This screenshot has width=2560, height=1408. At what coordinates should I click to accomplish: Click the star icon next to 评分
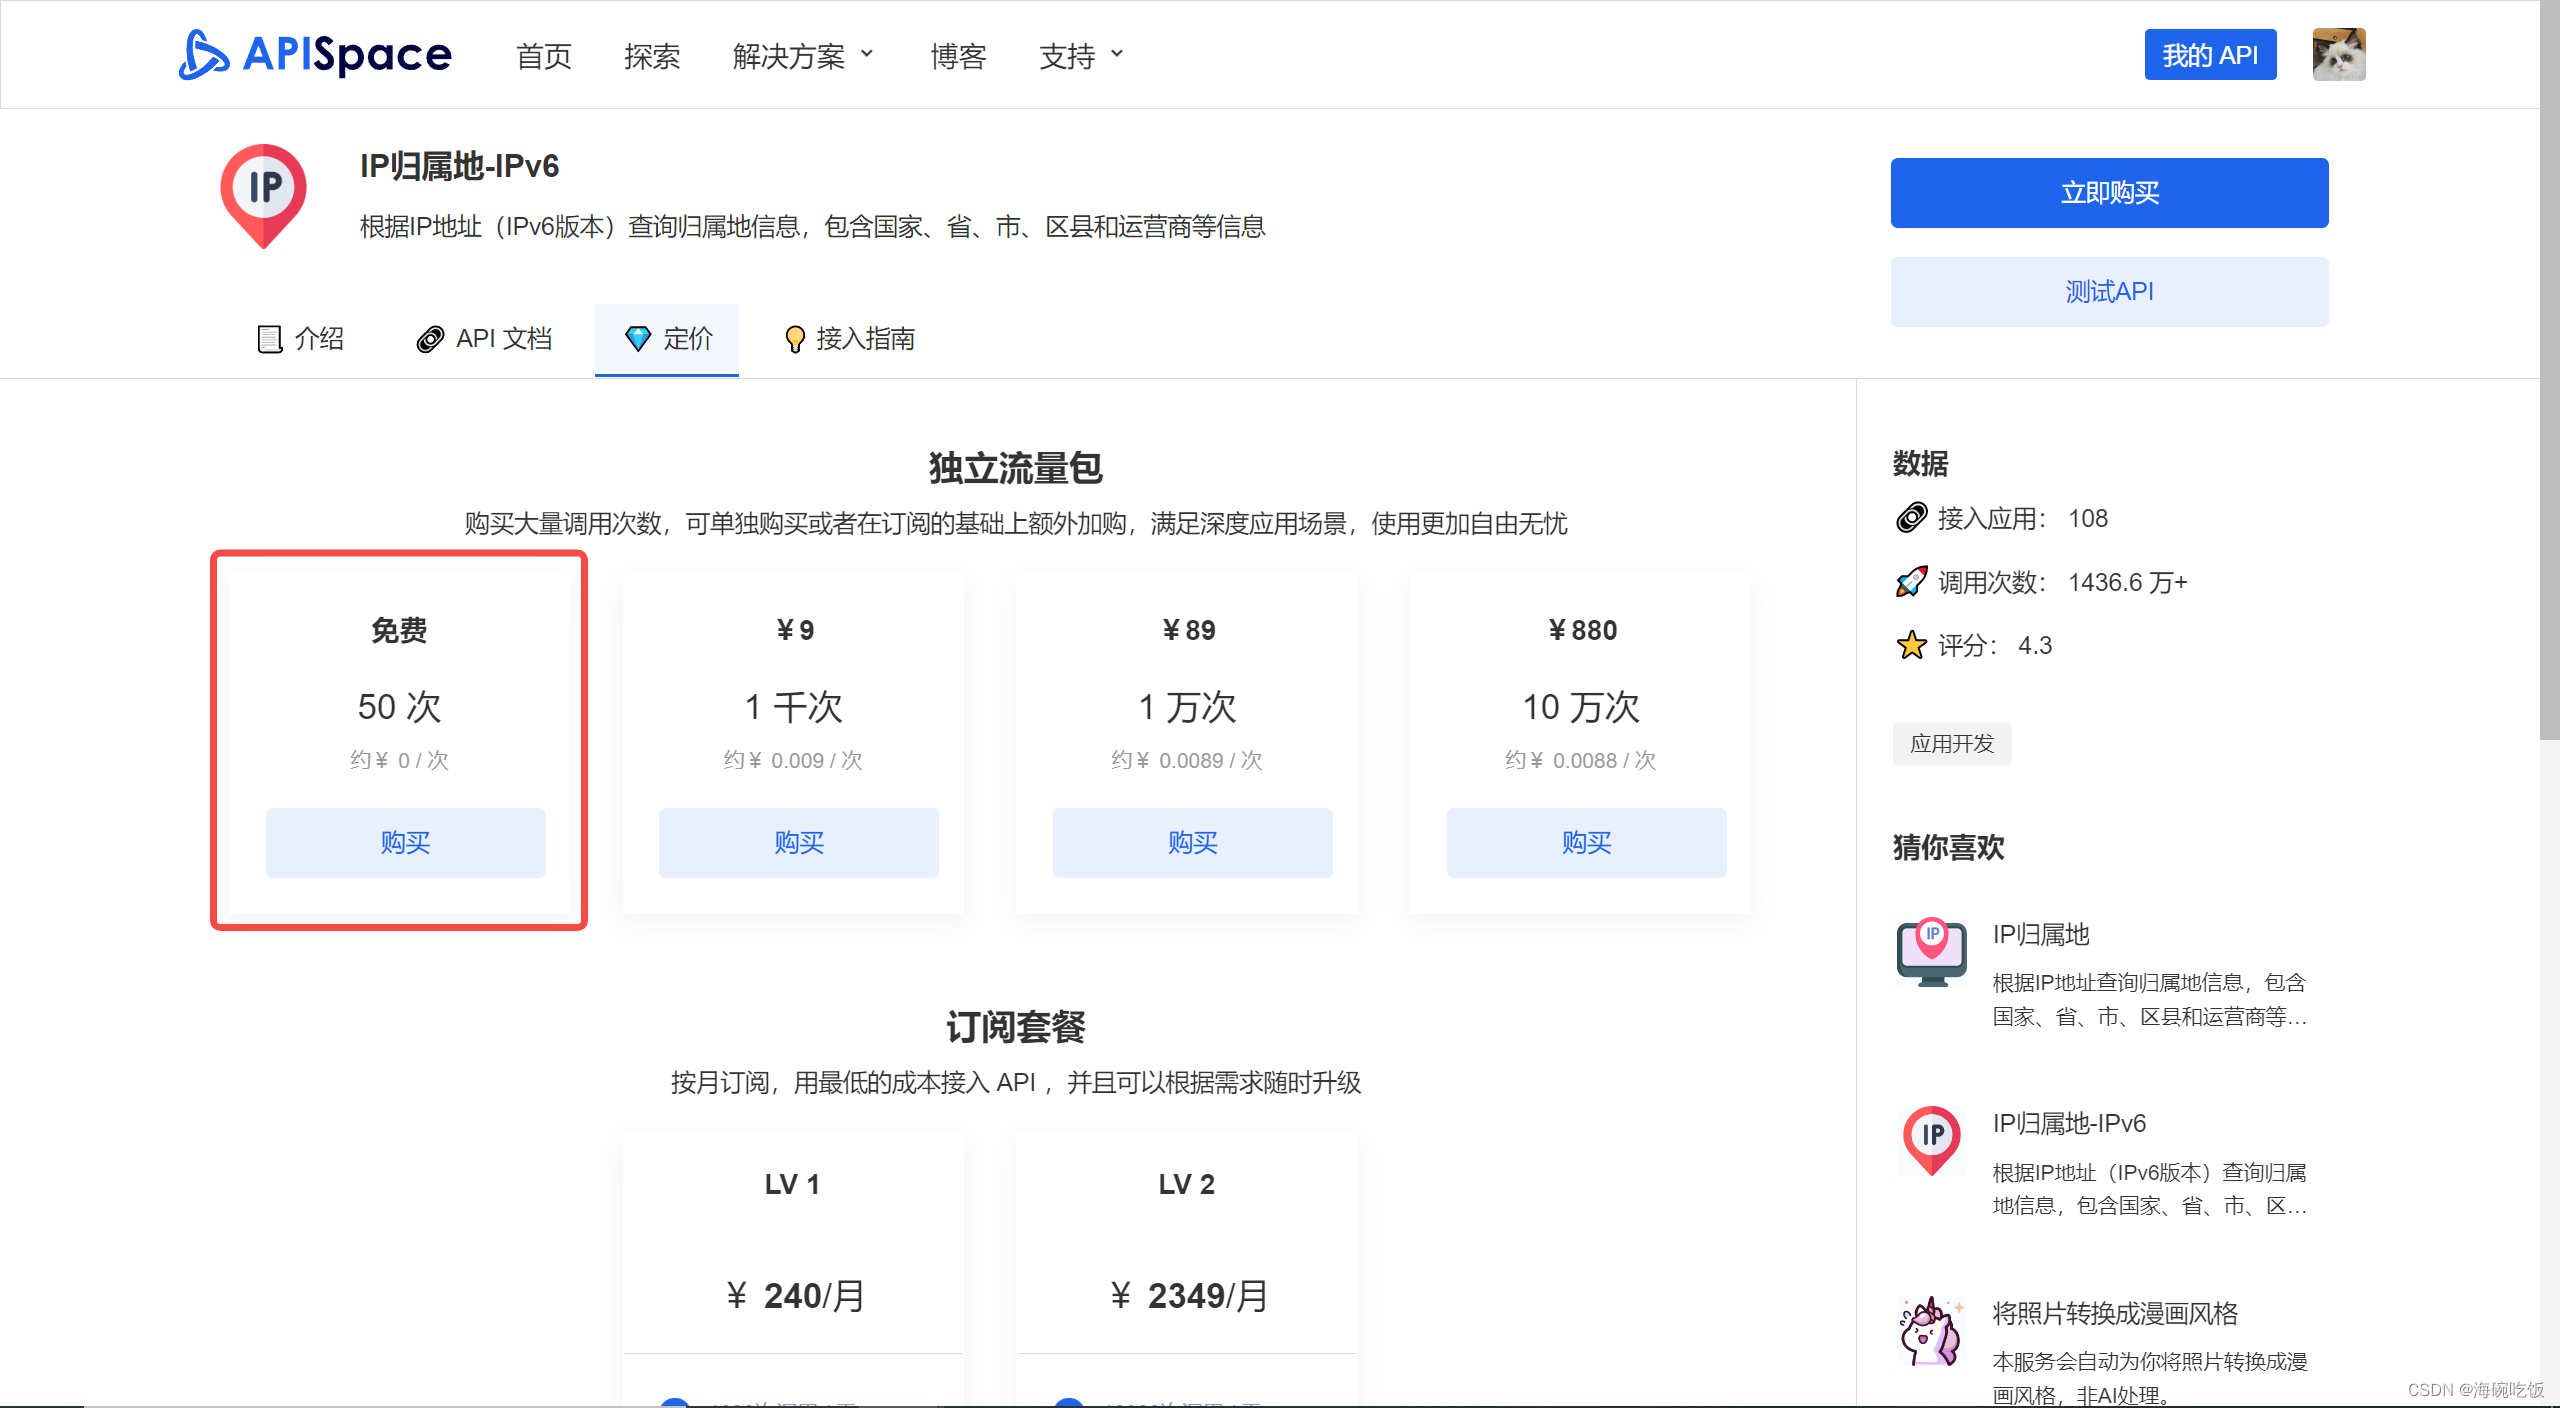coord(1911,645)
